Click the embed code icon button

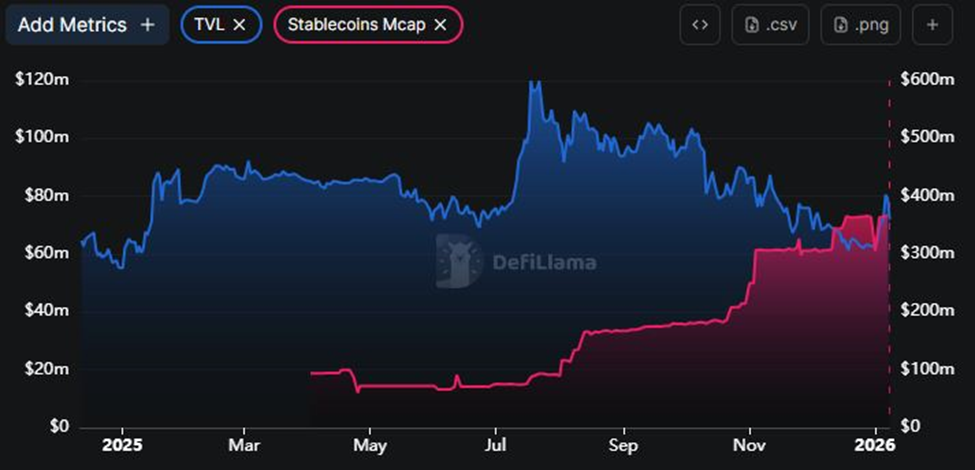pyautogui.click(x=700, y=25)
